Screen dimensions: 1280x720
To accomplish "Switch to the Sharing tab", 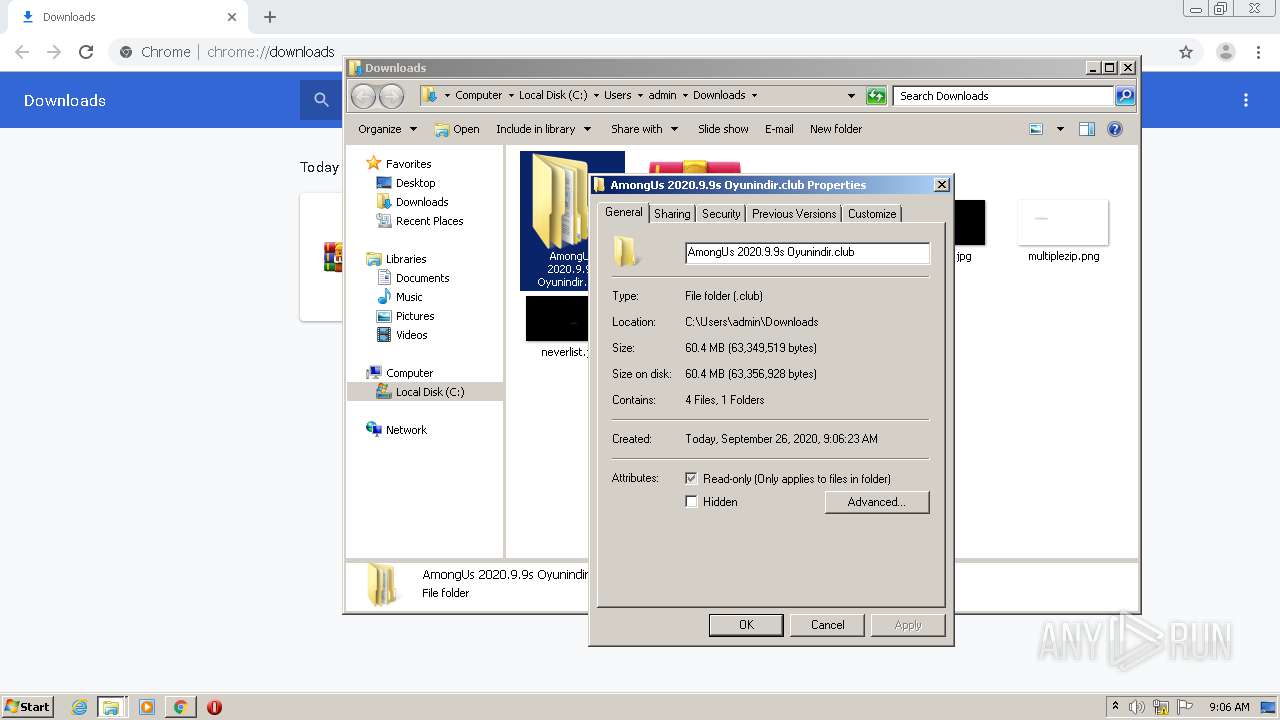I will click(672, 214).
